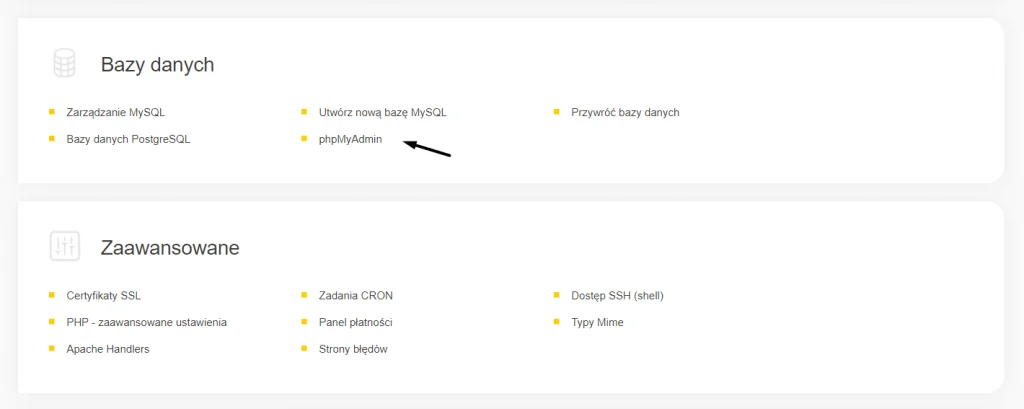This screenshot has width=1024, height=409.
Task: Select Apache Handlers
Action: click(108, 349)
